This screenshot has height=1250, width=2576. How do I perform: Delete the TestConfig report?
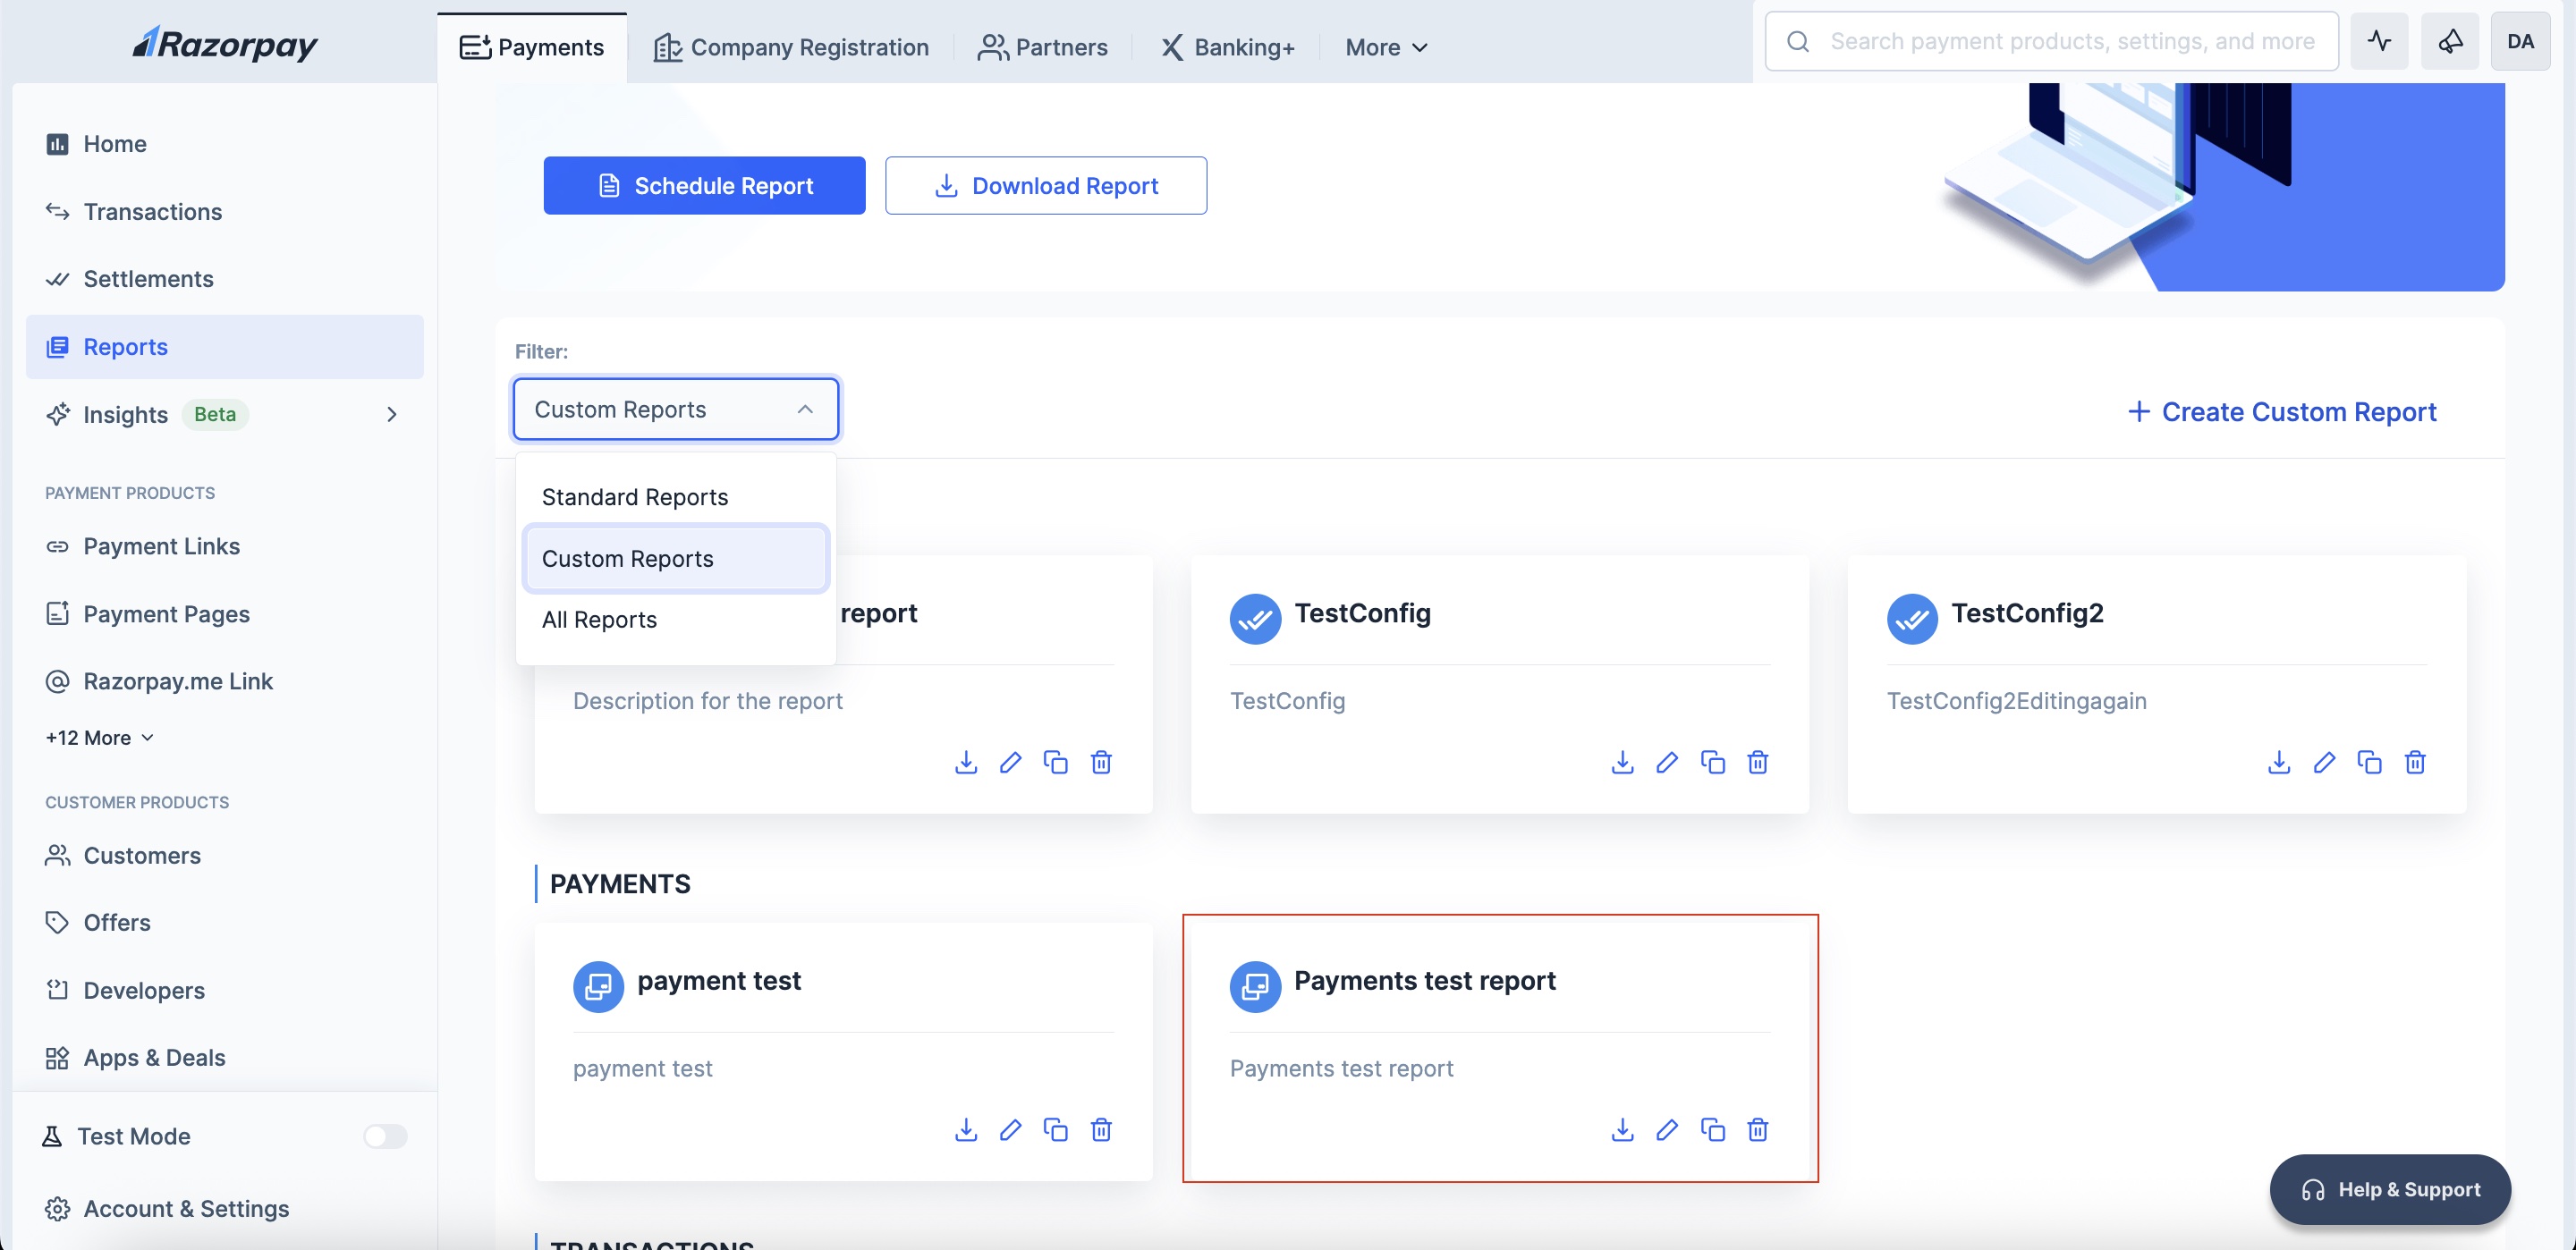pyautogui.click(x=1757, y=763)
